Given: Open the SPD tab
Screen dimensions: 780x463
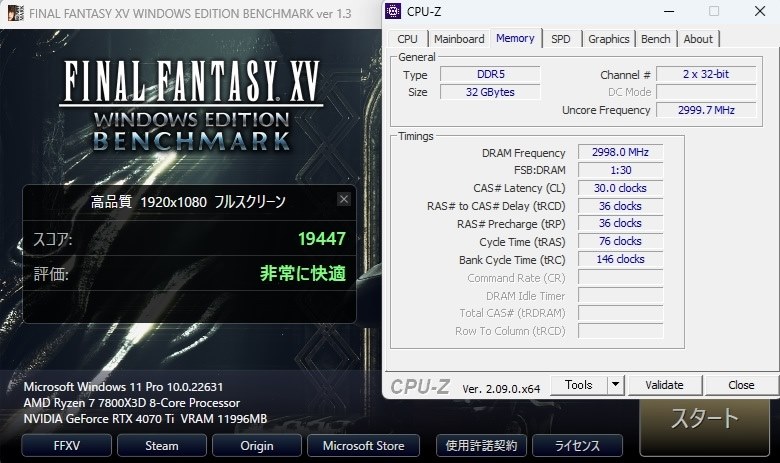Looking at the screenshot, I should pyautogui.click(x=561, y=39).
